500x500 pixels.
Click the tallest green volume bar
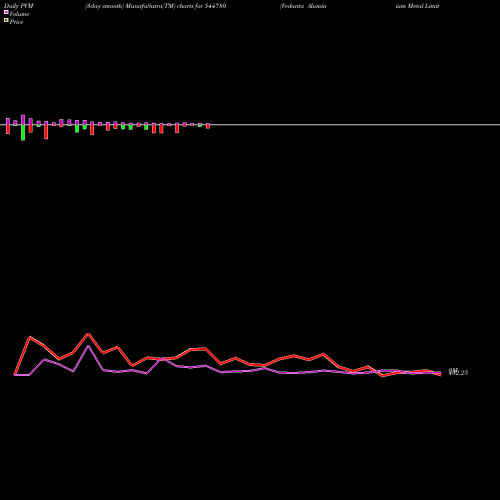click(x=23, y=132)
